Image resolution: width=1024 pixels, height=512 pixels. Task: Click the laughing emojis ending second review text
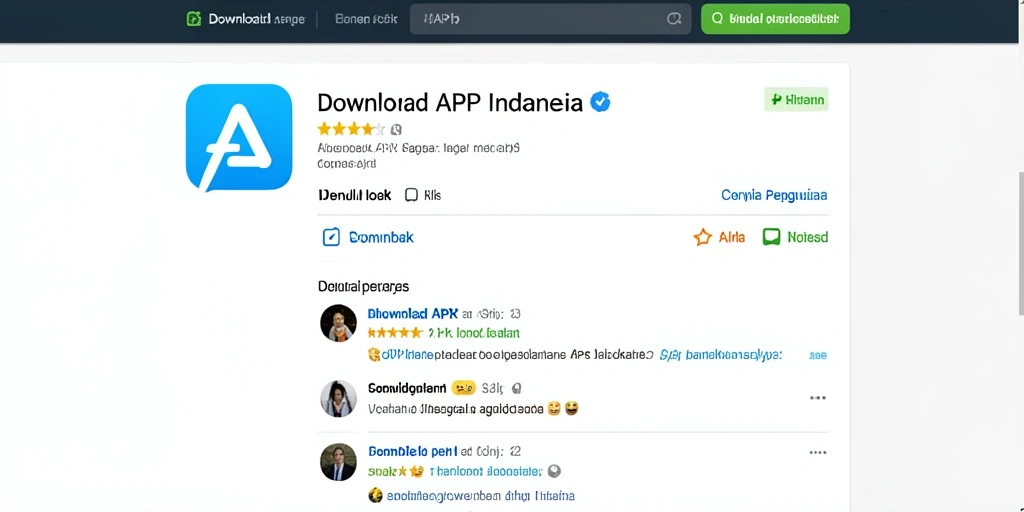(x=563, y=409)
